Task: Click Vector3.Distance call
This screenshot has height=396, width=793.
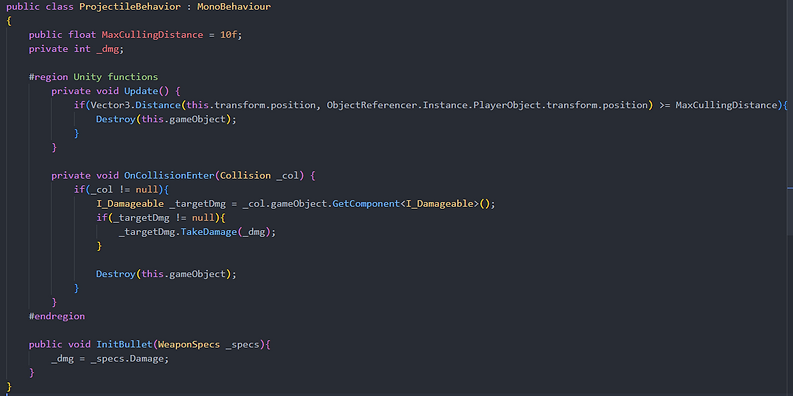Action: [136, 105]
